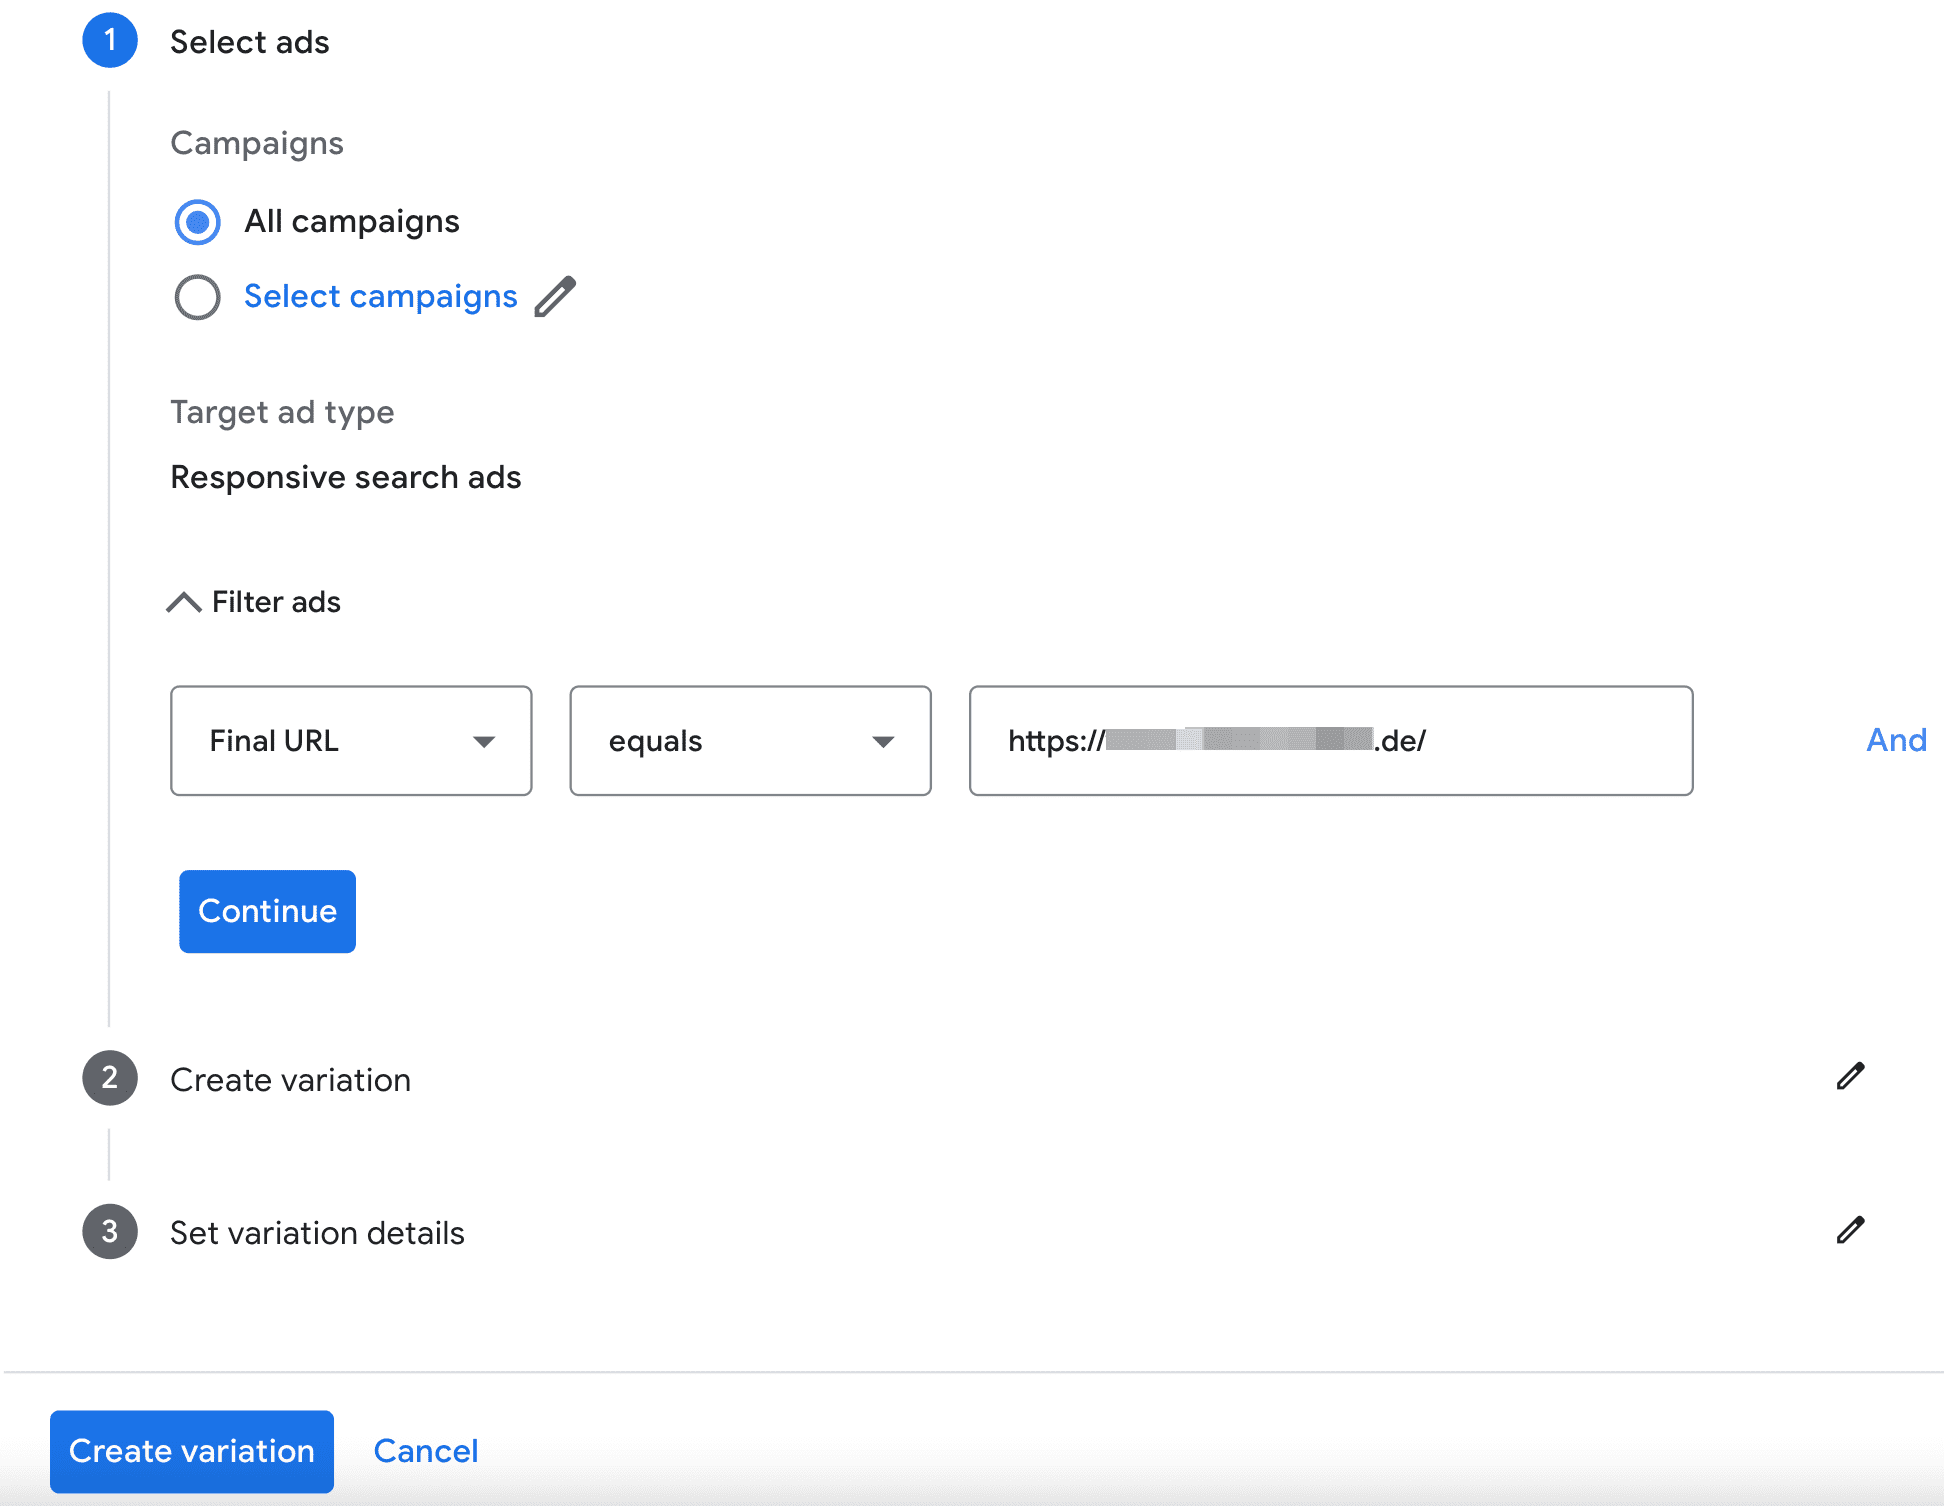Click the step 3 circle icon
This screenshot has width=1944, height=1506.
(110, 1231)
